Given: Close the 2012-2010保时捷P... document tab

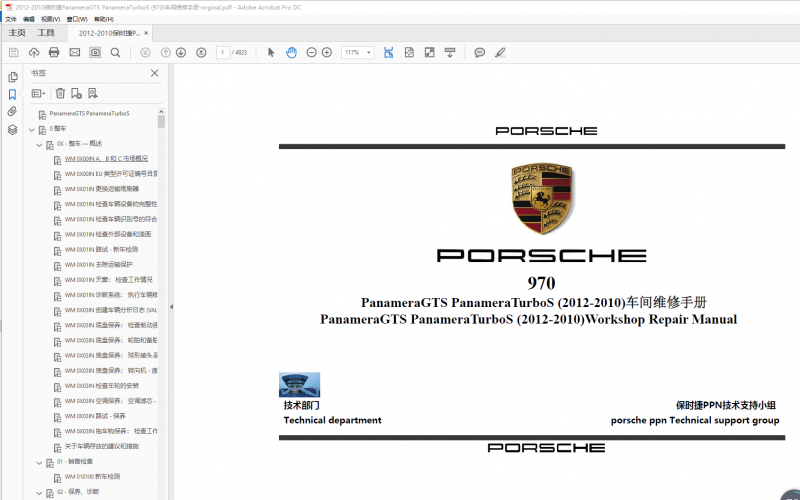Looking at the screenshot, I should tap(146, 33).
